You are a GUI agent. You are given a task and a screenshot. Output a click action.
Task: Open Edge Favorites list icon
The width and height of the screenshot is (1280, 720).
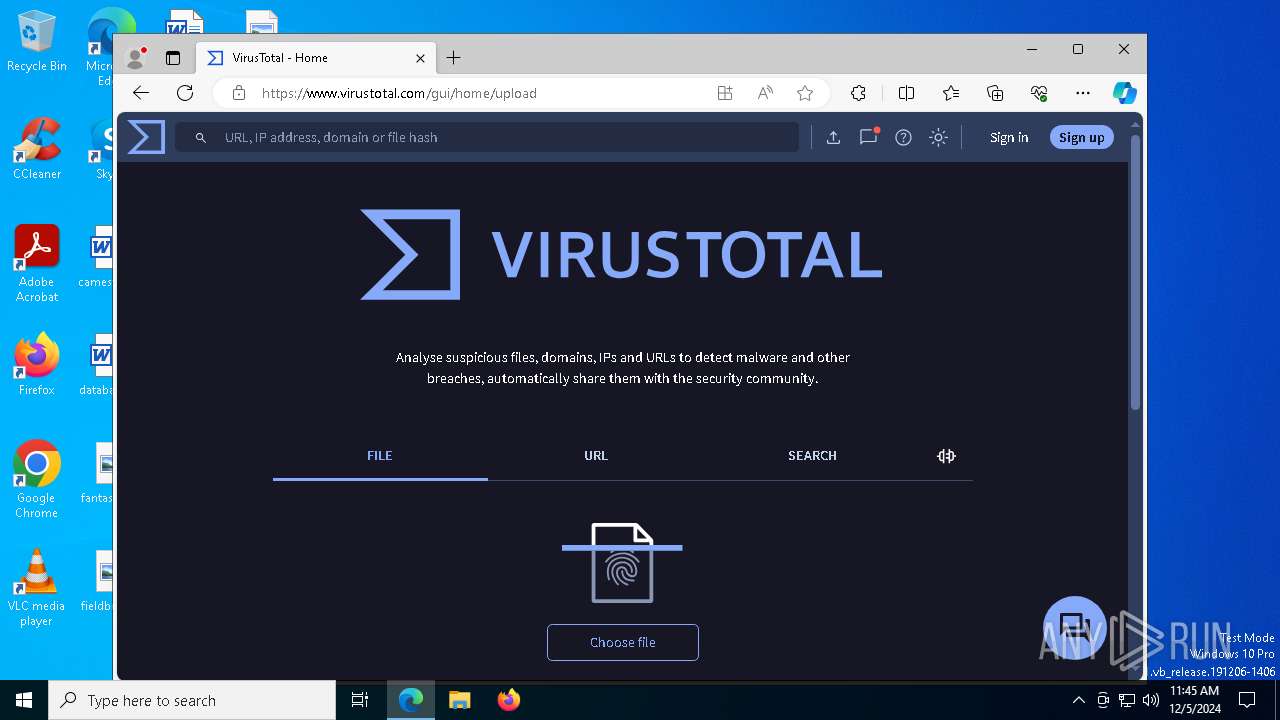pos(951,93)
